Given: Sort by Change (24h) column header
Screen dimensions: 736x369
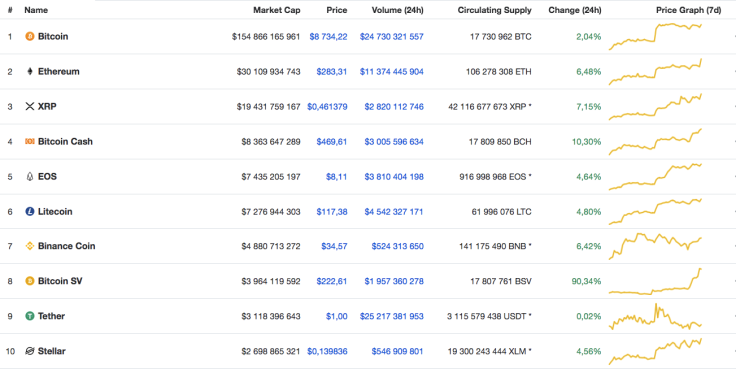Looking at the screenshot, I should pyautogui.click(x=575, y=10).
